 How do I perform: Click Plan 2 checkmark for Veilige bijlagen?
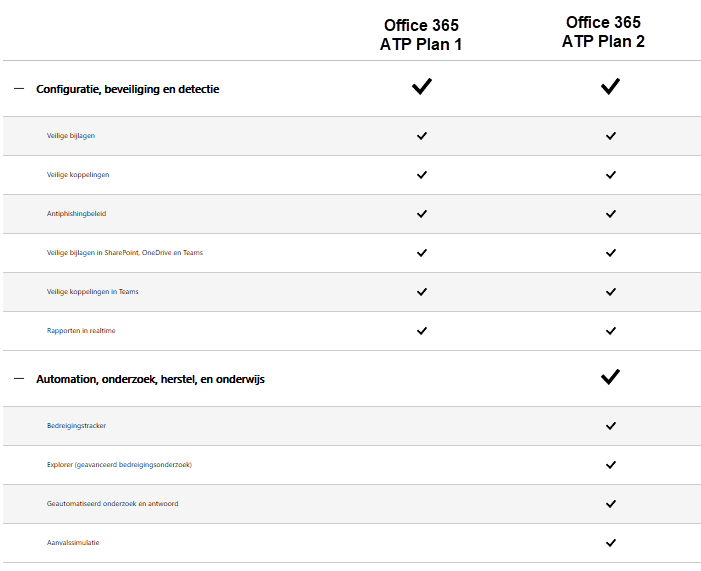[611, 136]
